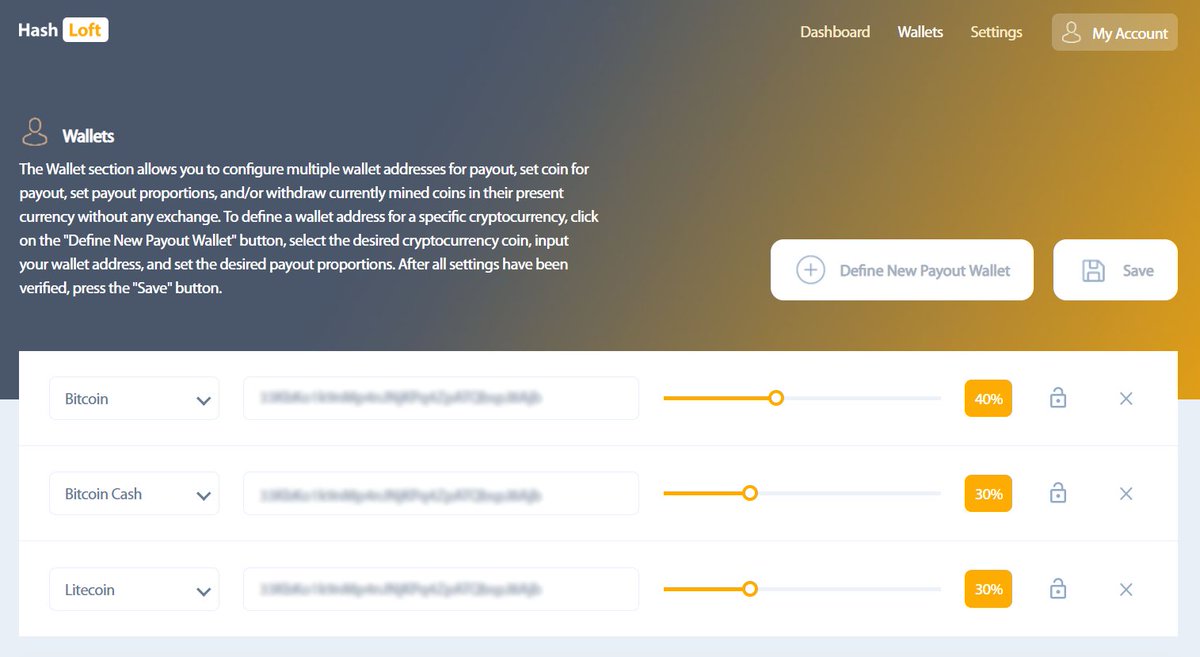Focus the Bitcoin wallet address field

pos(441,398)
